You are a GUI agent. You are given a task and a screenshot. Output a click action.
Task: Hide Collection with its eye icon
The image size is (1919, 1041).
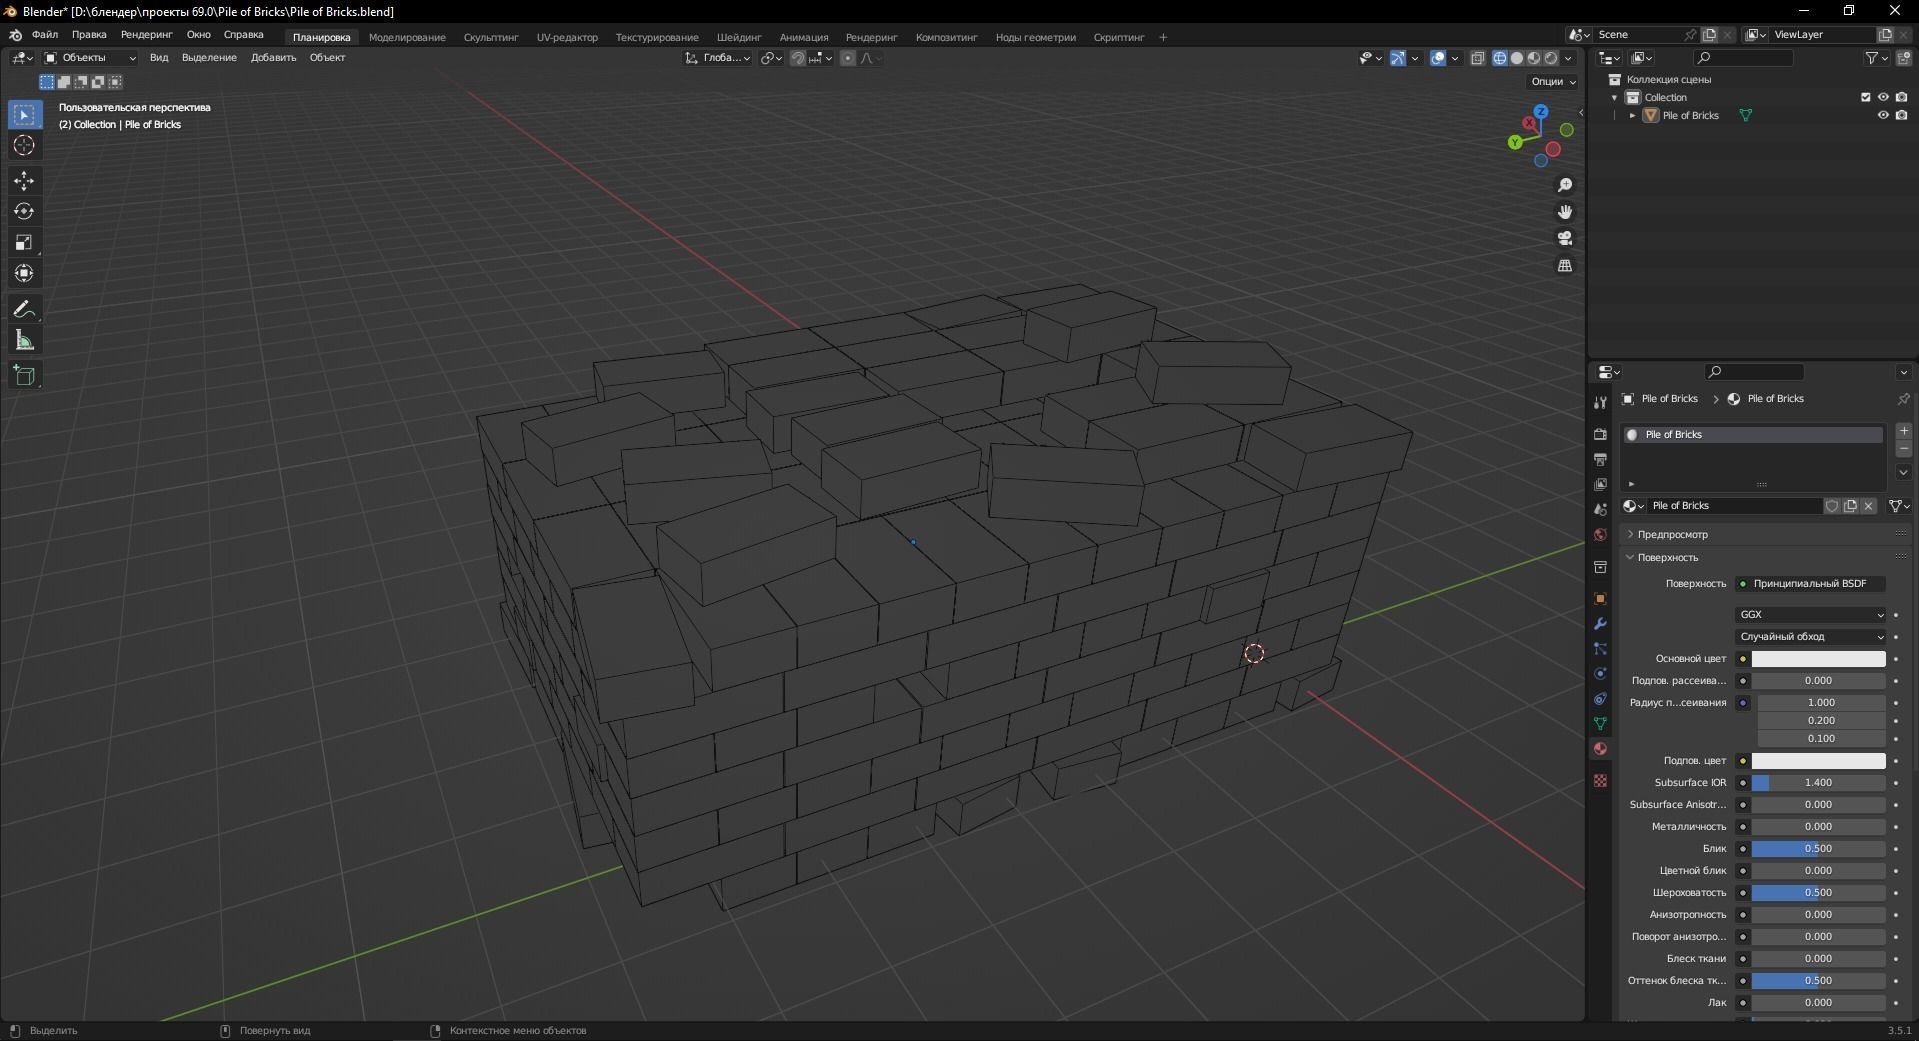click(1883, 97)
